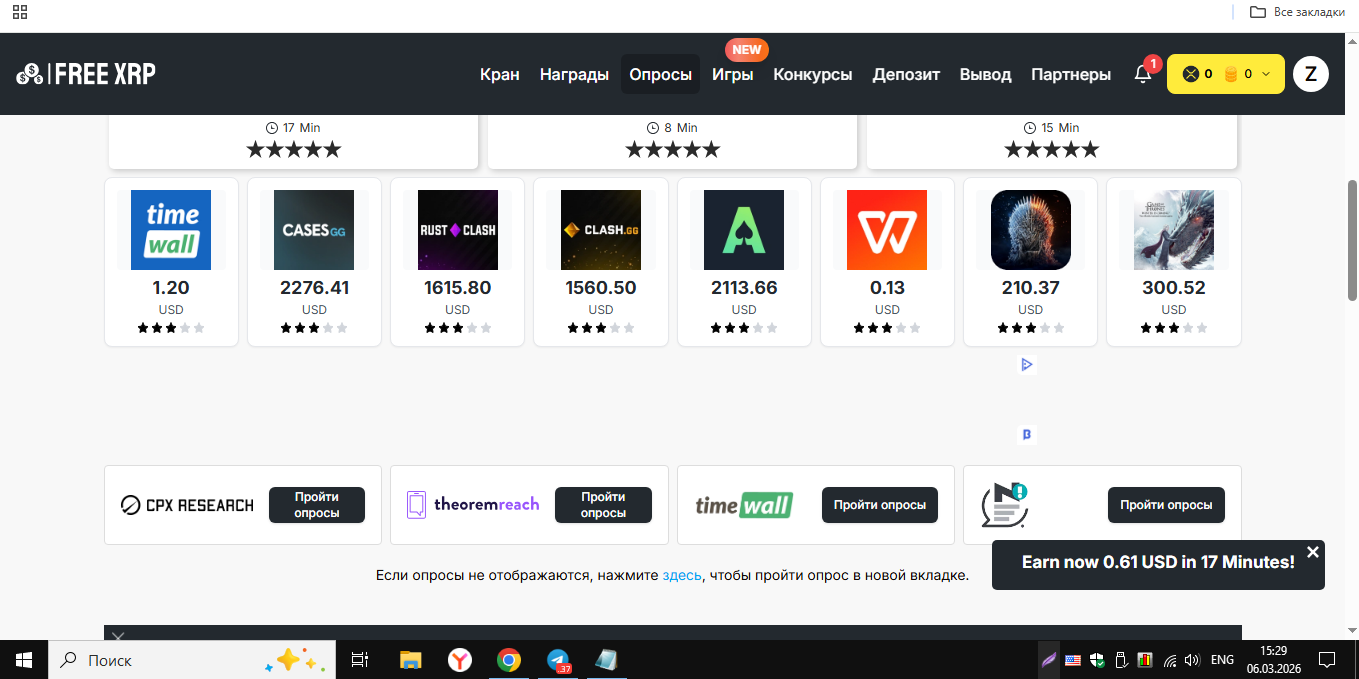
Task: Open the Депозит menu item
Action: coord(906,74)
